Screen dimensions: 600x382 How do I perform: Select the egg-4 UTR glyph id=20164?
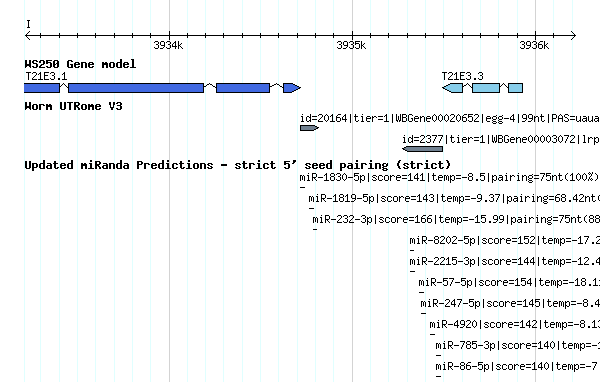tap(309, 128)
